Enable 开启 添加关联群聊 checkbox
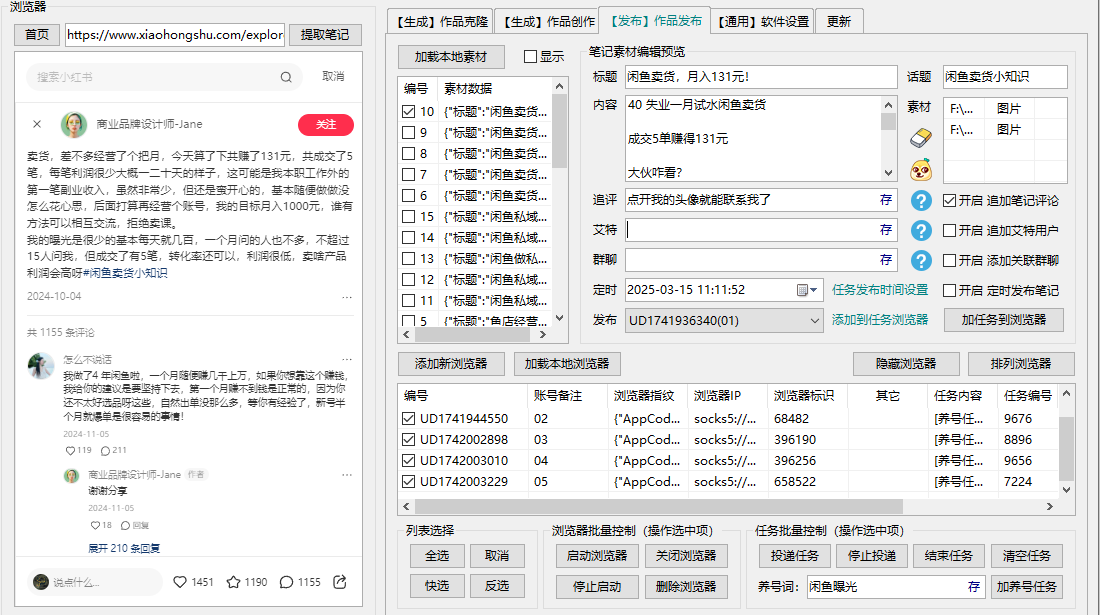Viewport: 1100px width, 615px height. (949, 261)
